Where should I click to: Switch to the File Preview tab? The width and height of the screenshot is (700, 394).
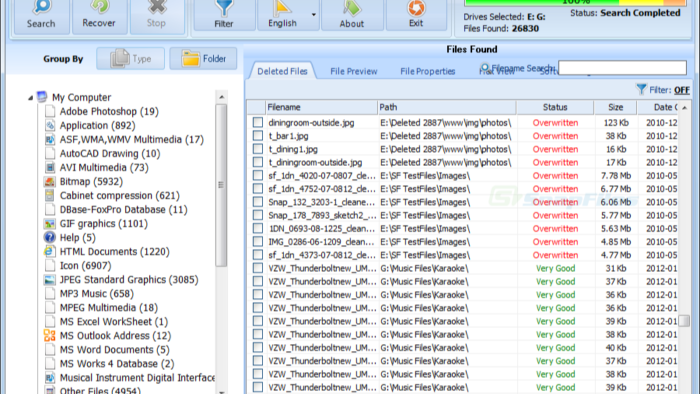tap(354, 71)
